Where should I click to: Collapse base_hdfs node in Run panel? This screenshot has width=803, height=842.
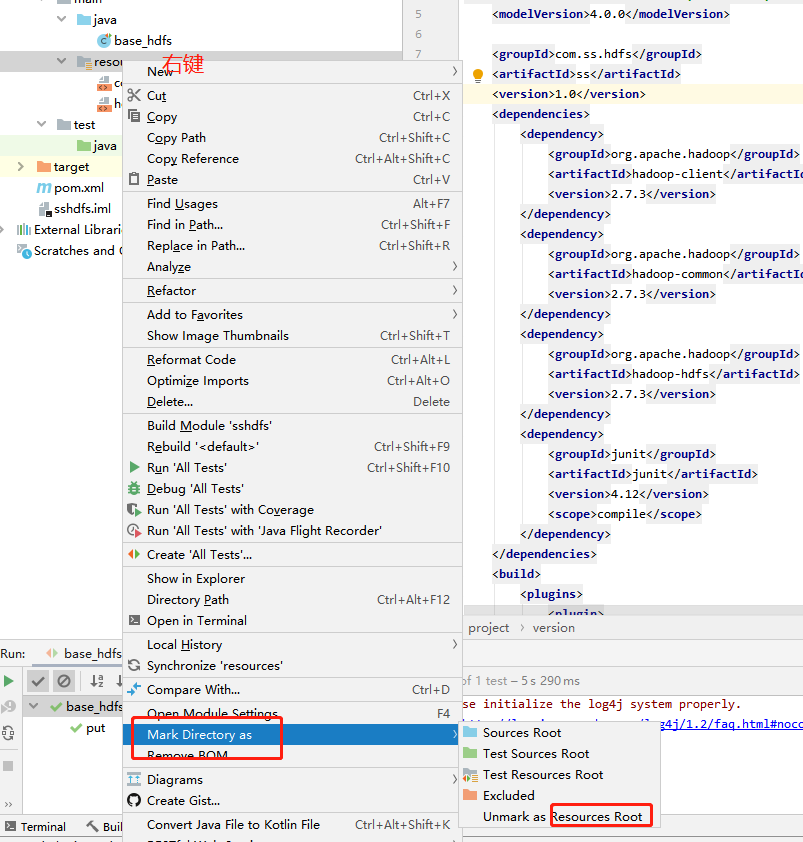[34, 705]
